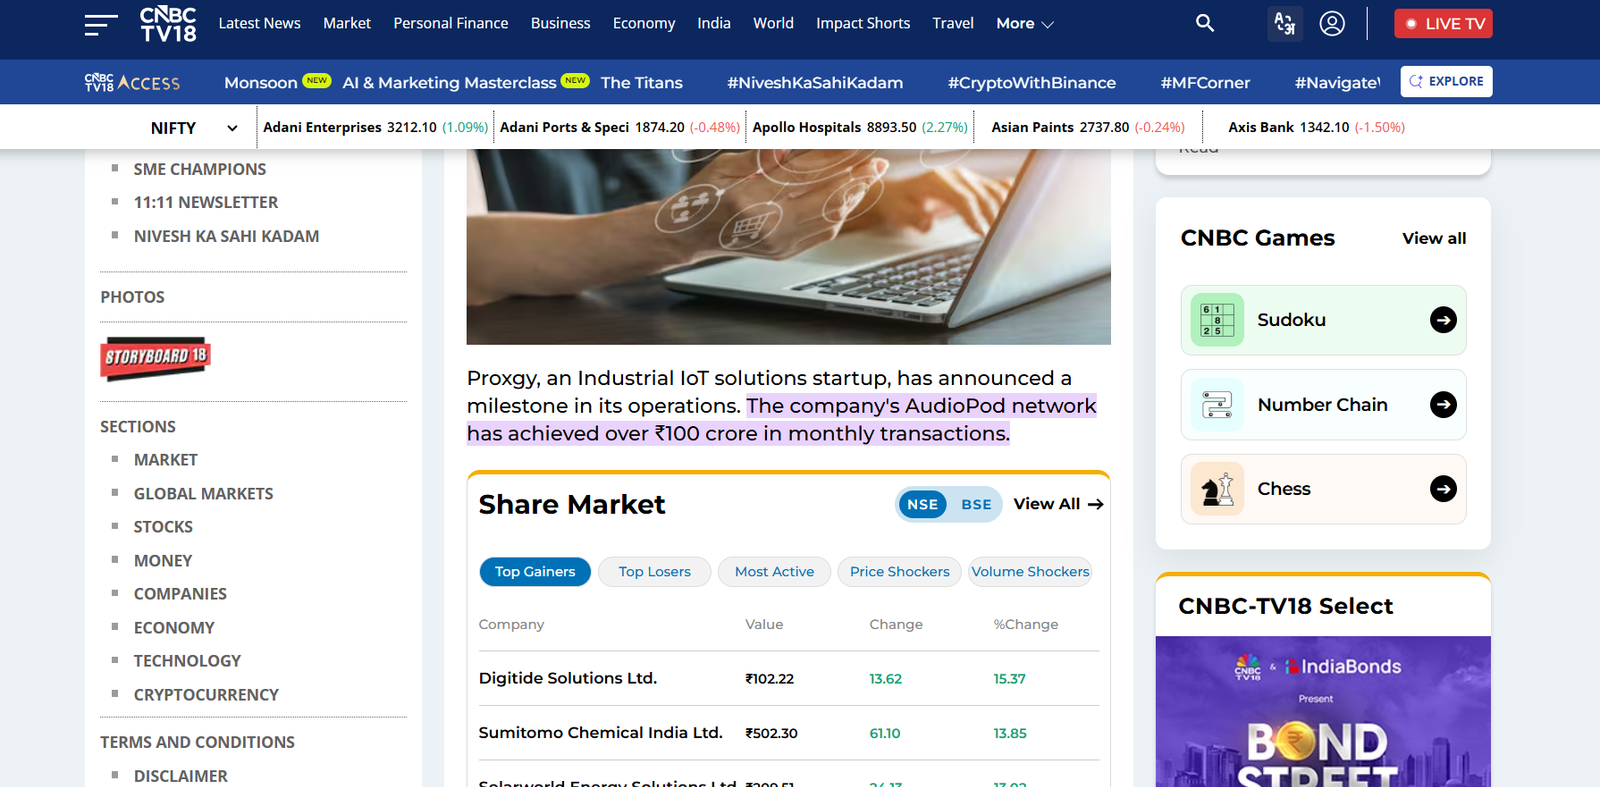Open SME Champions sidebar link
The height and width of the screenshot is (787, 1600).
pos(200,169)
